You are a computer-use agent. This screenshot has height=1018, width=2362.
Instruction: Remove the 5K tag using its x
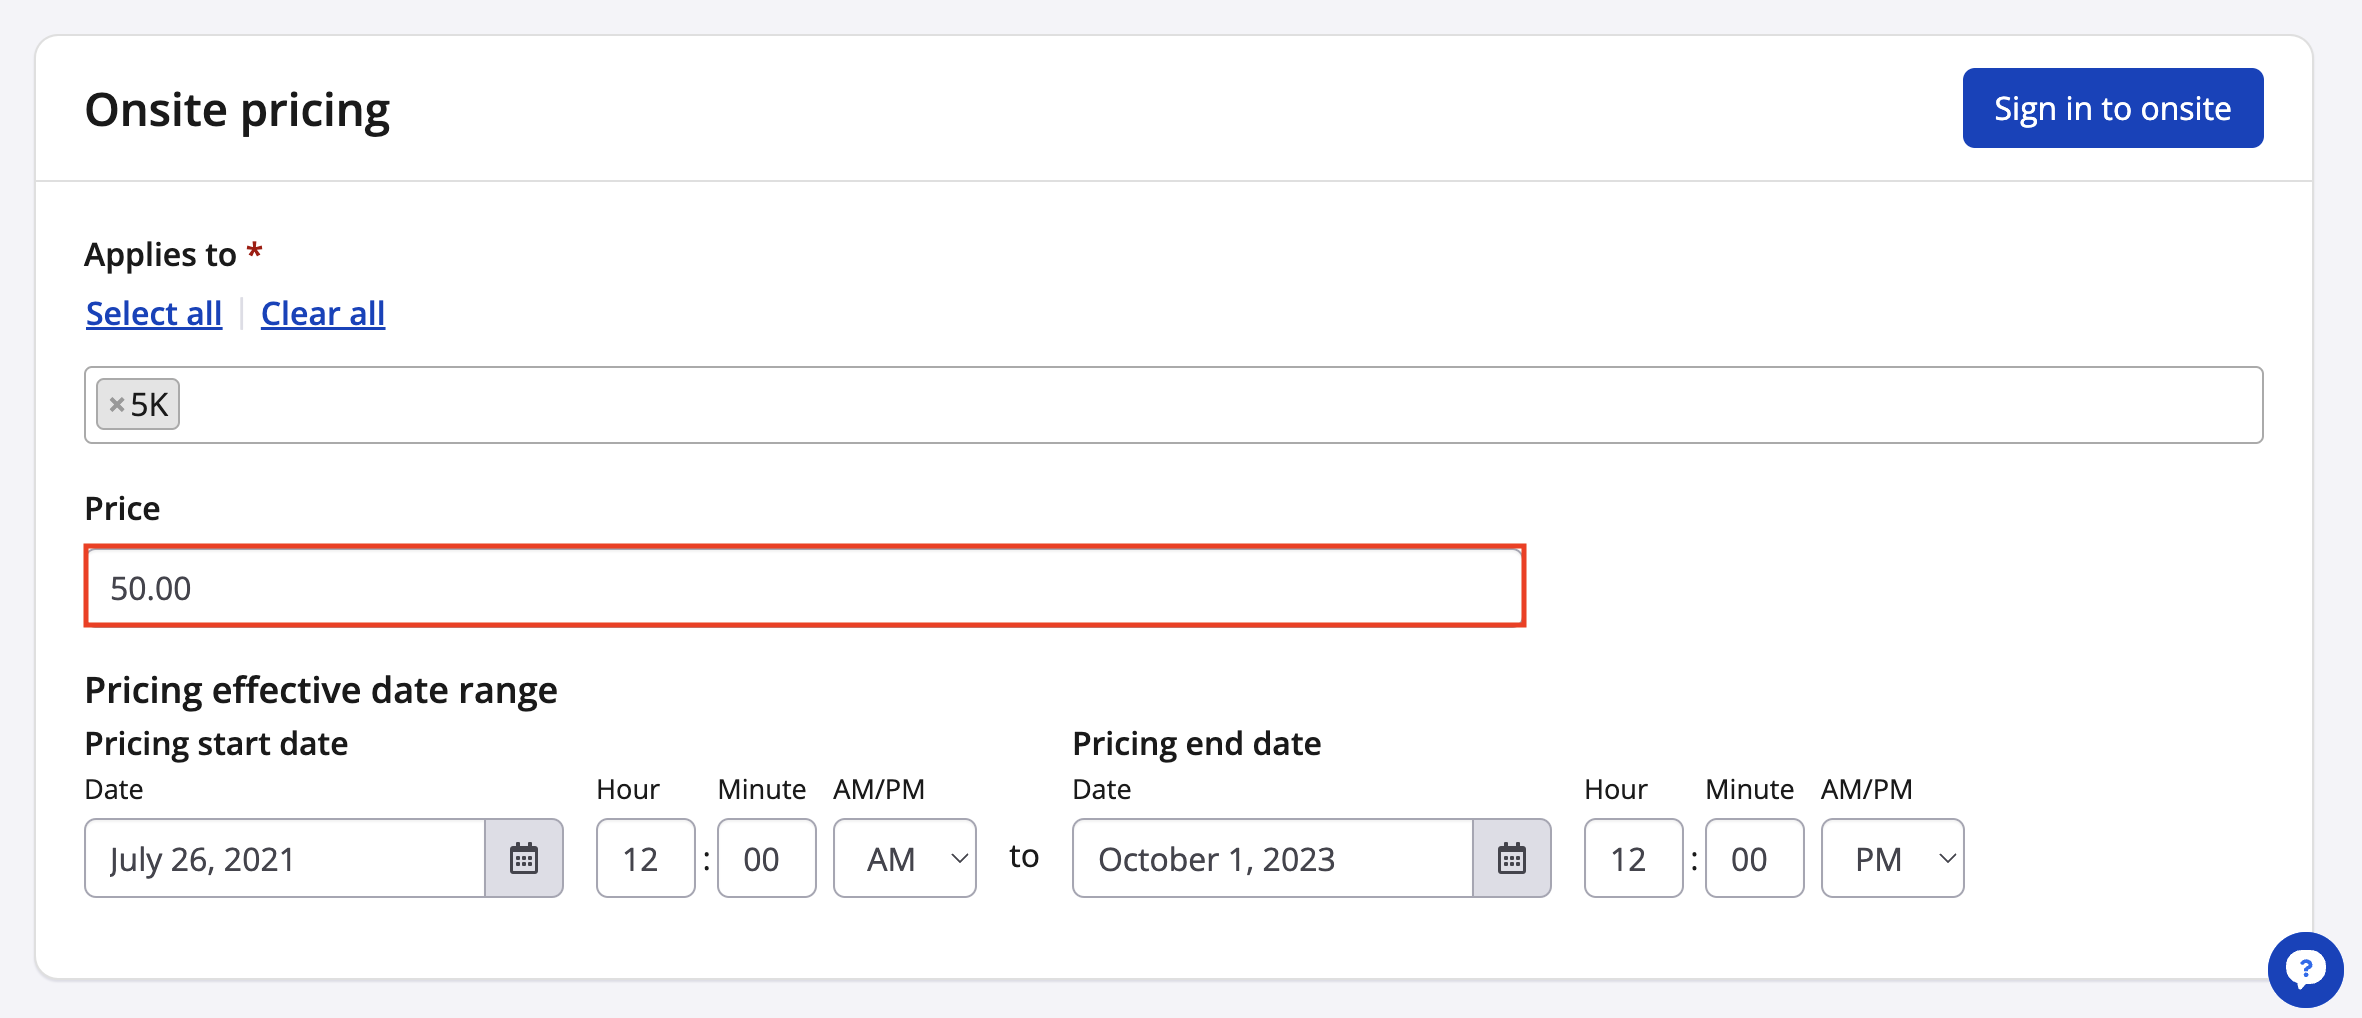pyautogui.click(x=116, y=405)
